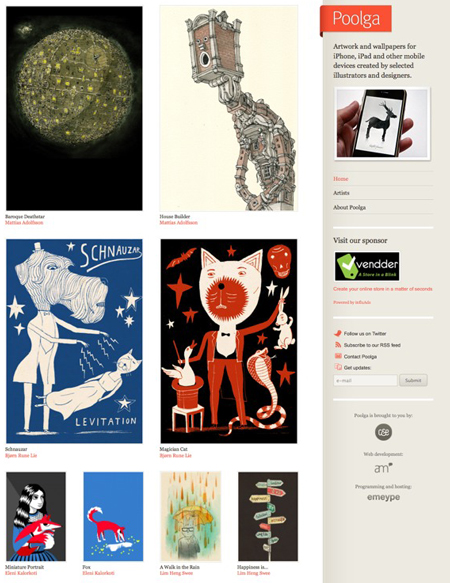This screenshot has width=450, height=583.
Task: Click the e-mail input field
Action: 365,380
